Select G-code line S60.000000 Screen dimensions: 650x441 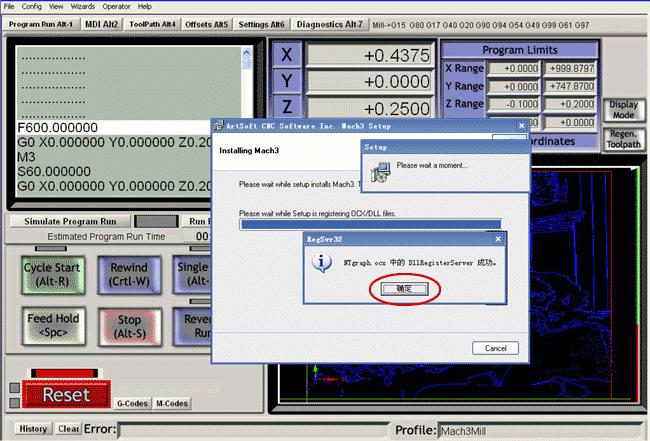54,171
